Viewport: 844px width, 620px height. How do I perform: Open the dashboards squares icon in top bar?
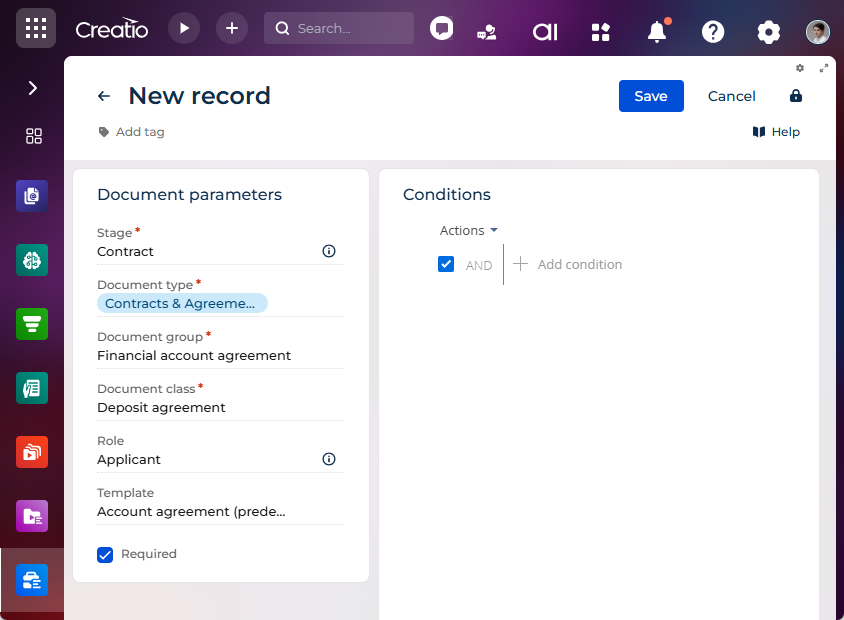click(x=601, y=32)
